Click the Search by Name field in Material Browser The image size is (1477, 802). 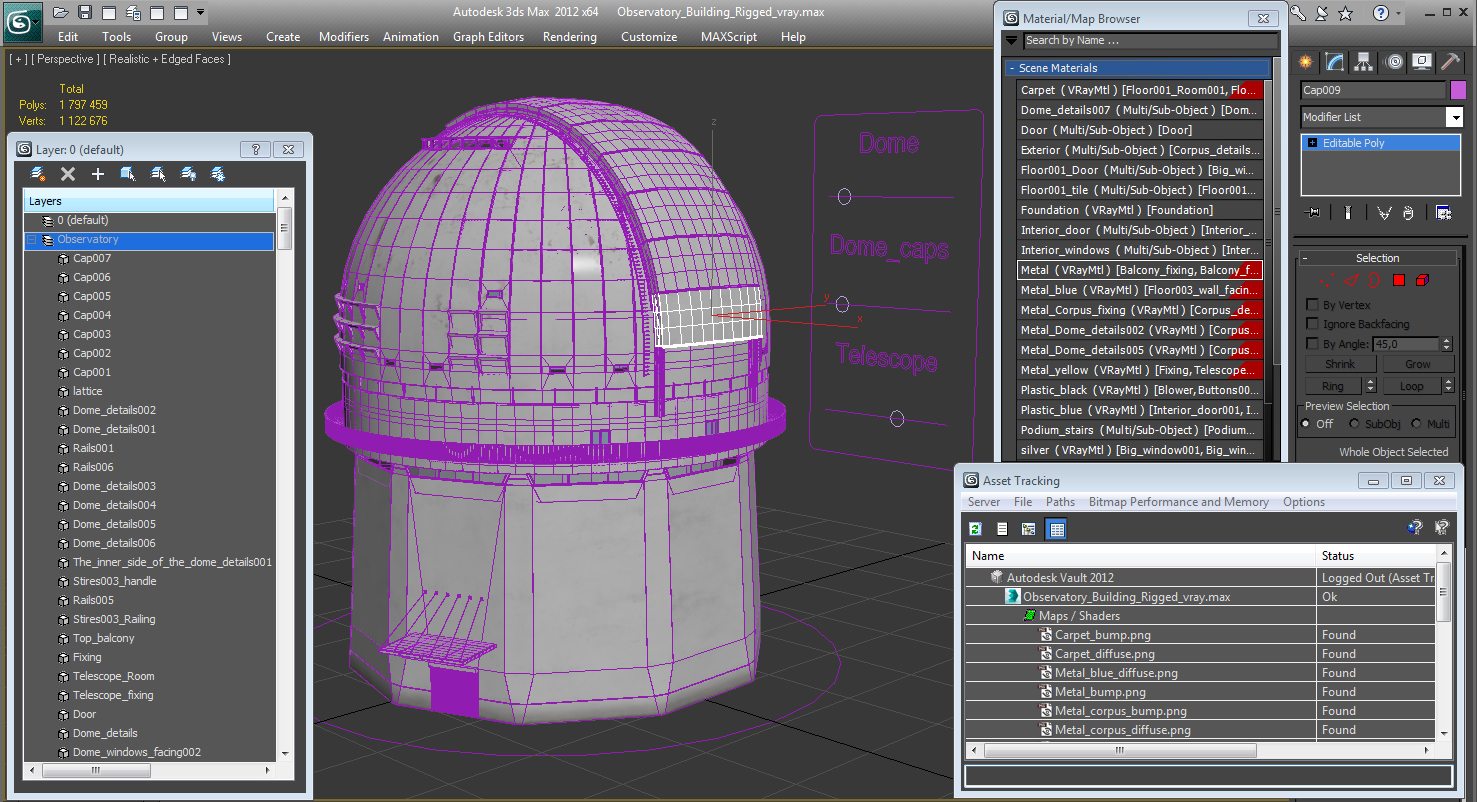tap(1150, 41)
